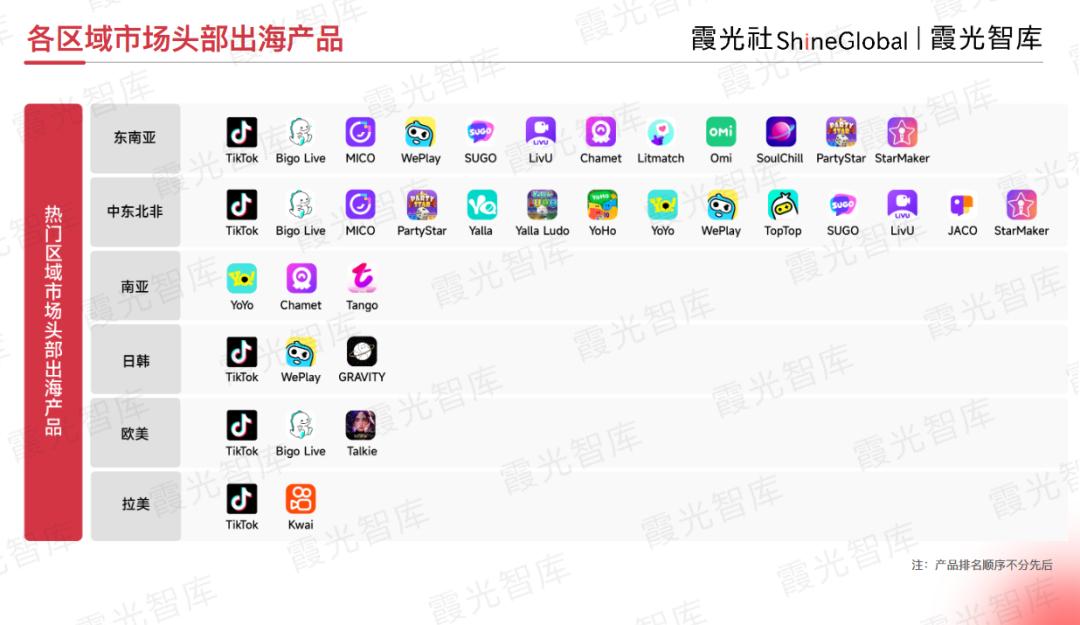Select the Omi green icon
This screenshot has height=625, width=1080.
point(720,132)
